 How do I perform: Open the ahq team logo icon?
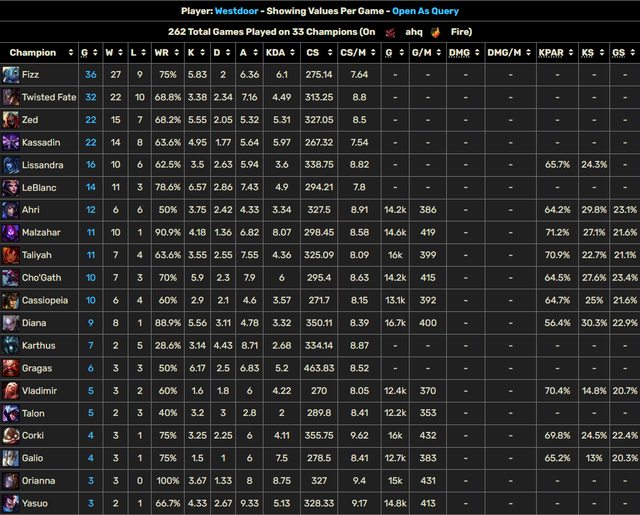[391, 31]
